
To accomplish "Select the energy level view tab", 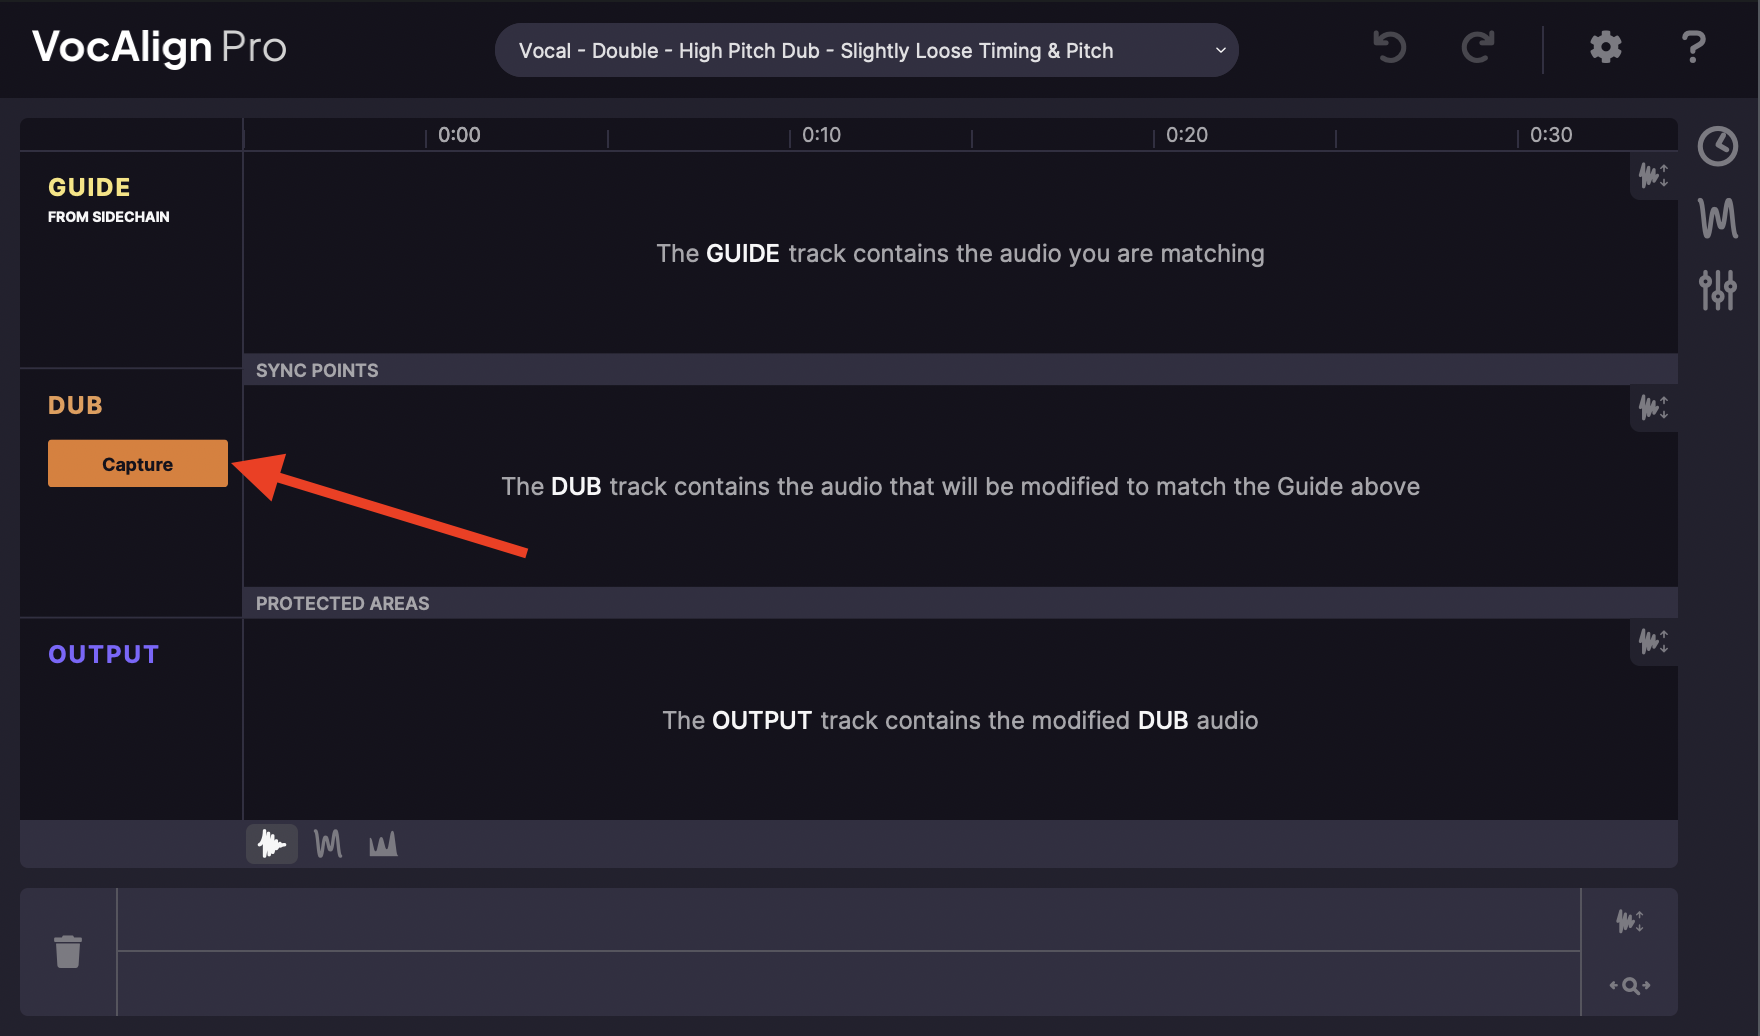I will point(383,844).
